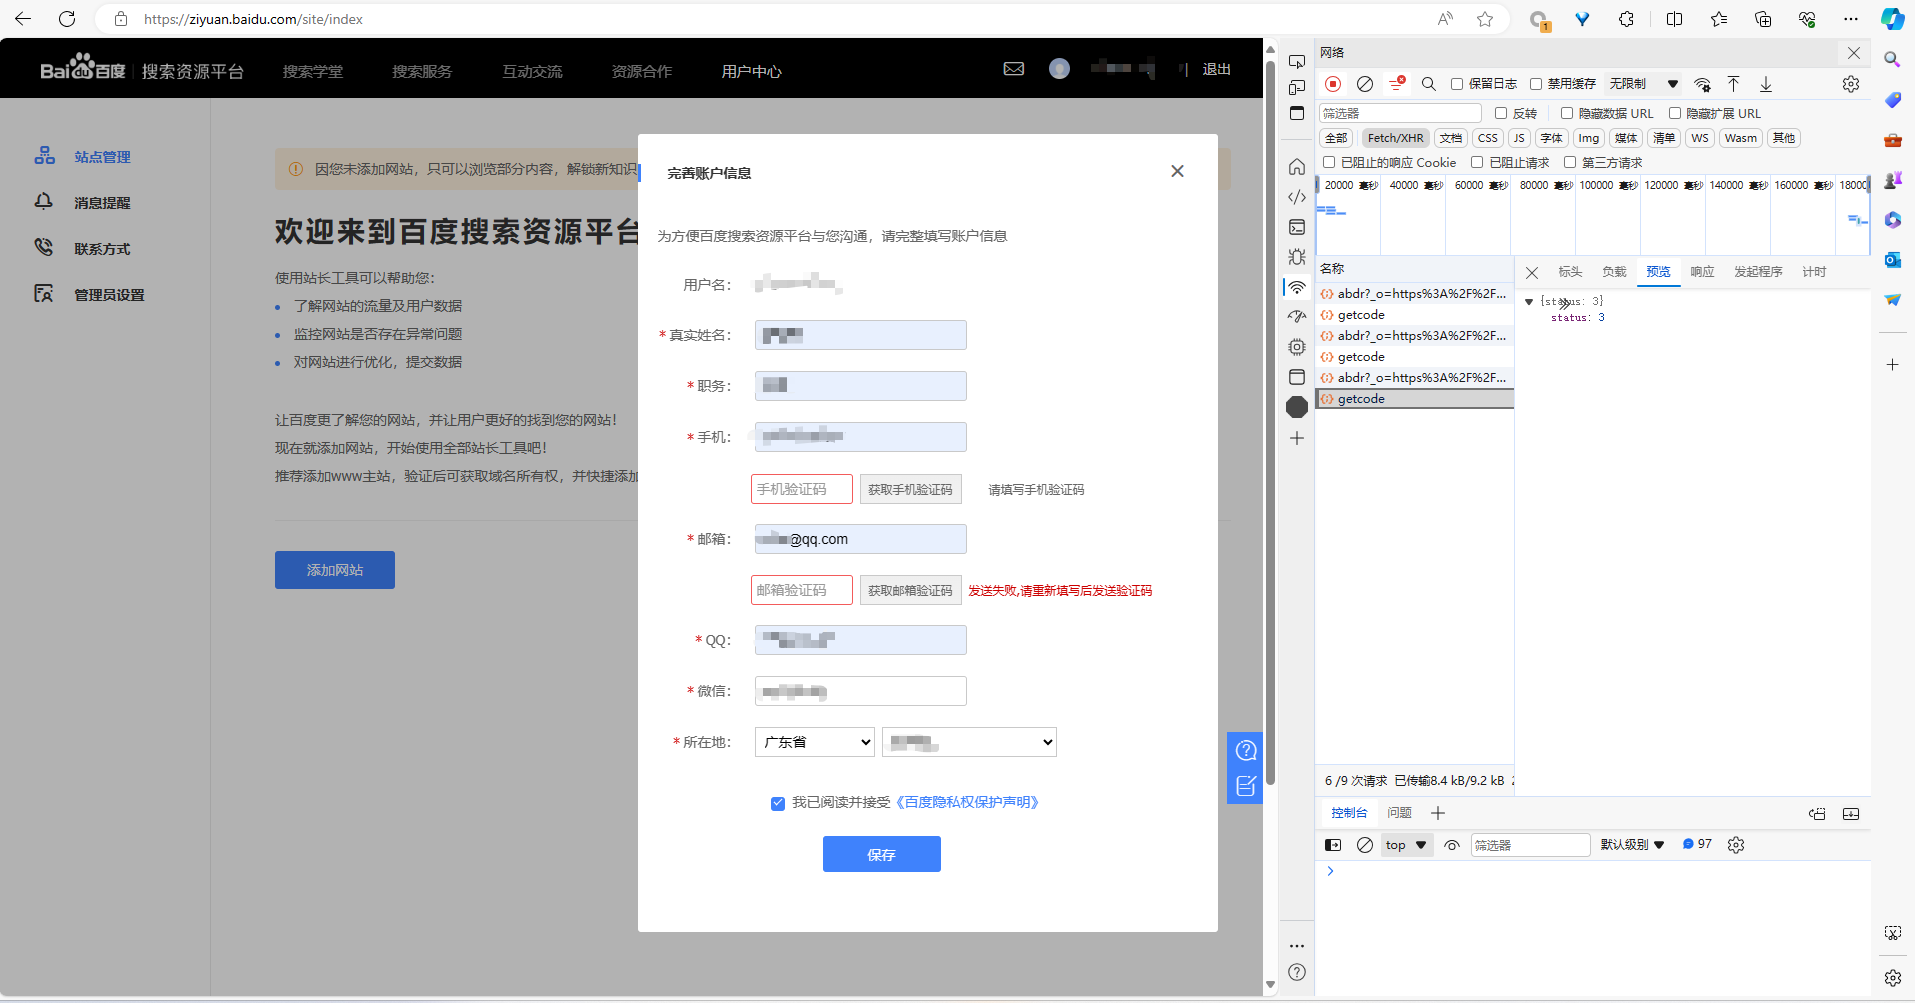This screenshot has height=1003, width=1915.
Task: Open DevTools help question mark
Action: 1297,972
